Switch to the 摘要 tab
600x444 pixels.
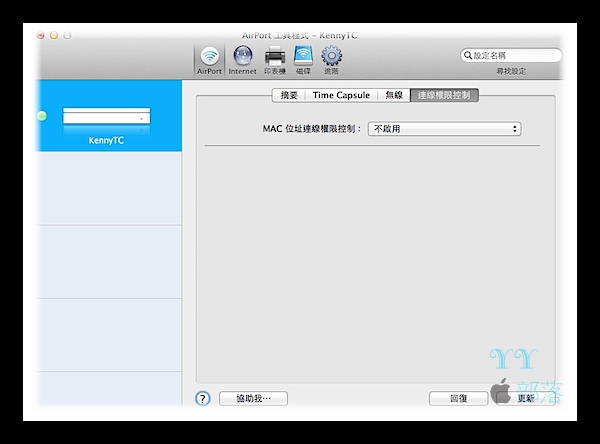pos(289,95)
